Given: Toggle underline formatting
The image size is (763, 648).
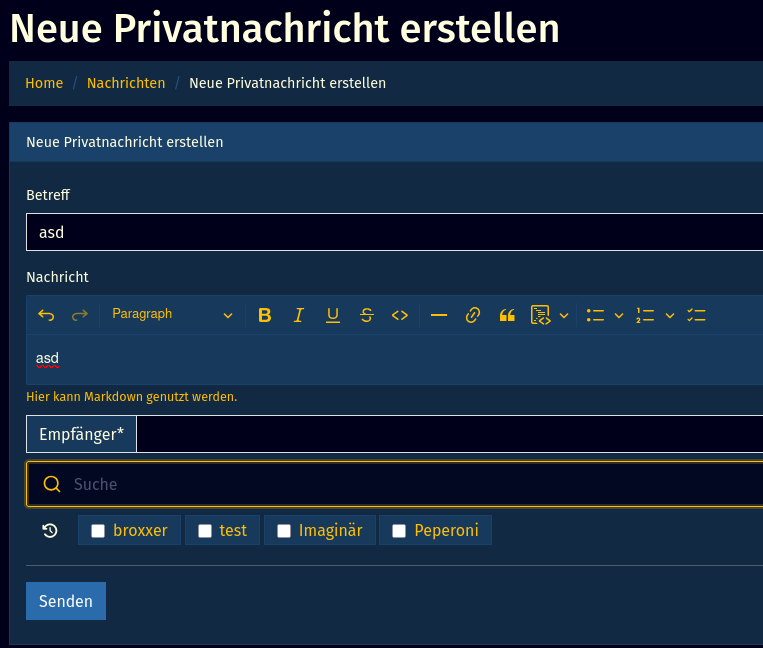Looking at the screenshot, I should (333, 315).
